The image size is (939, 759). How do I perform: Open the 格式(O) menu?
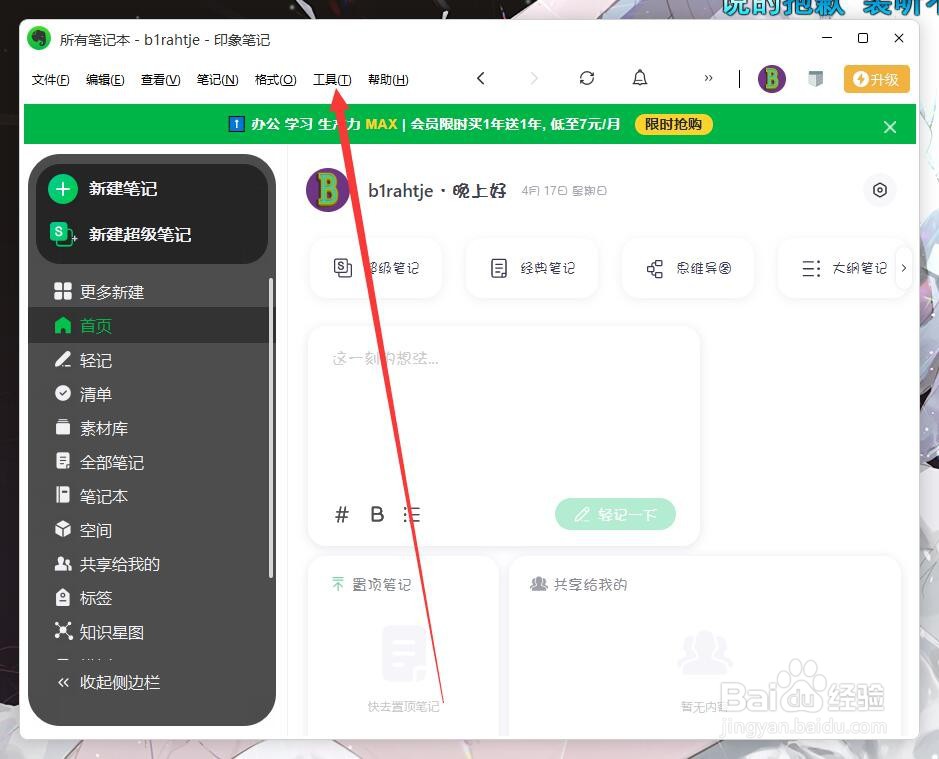tap(275, 80)
